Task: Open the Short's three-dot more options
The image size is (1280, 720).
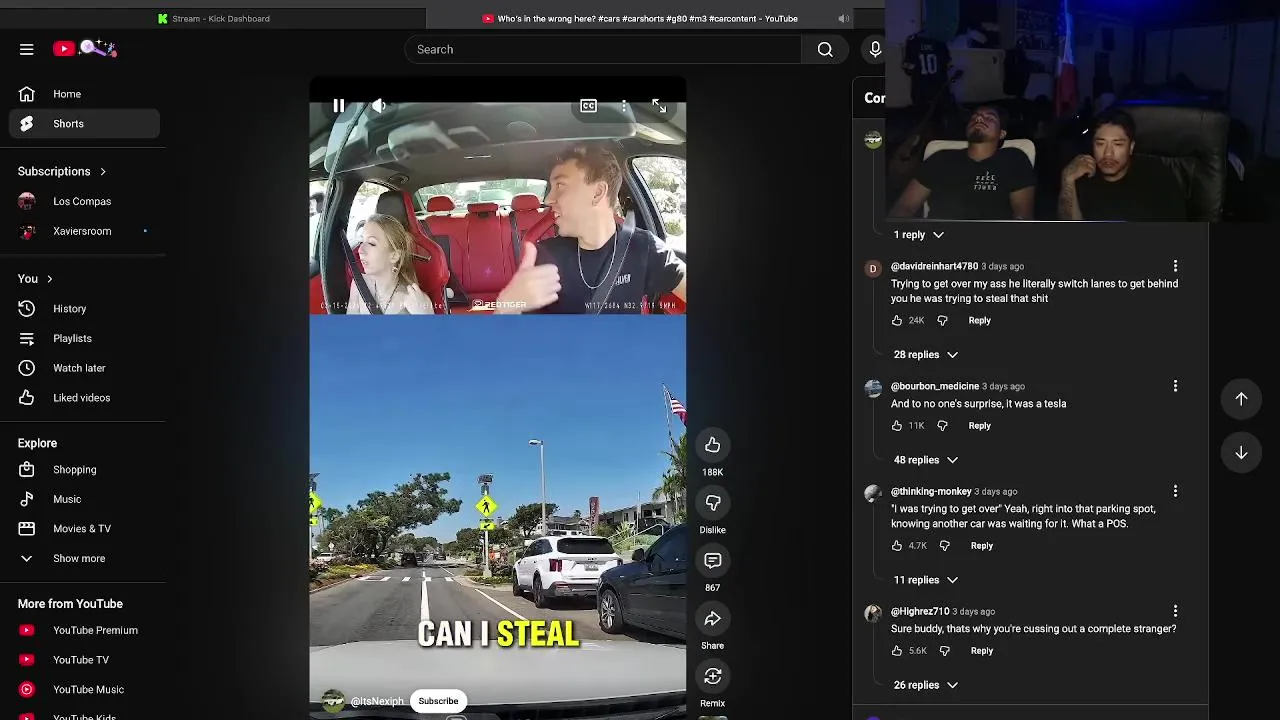Action: pyautogui.click(x=624, y=106)
